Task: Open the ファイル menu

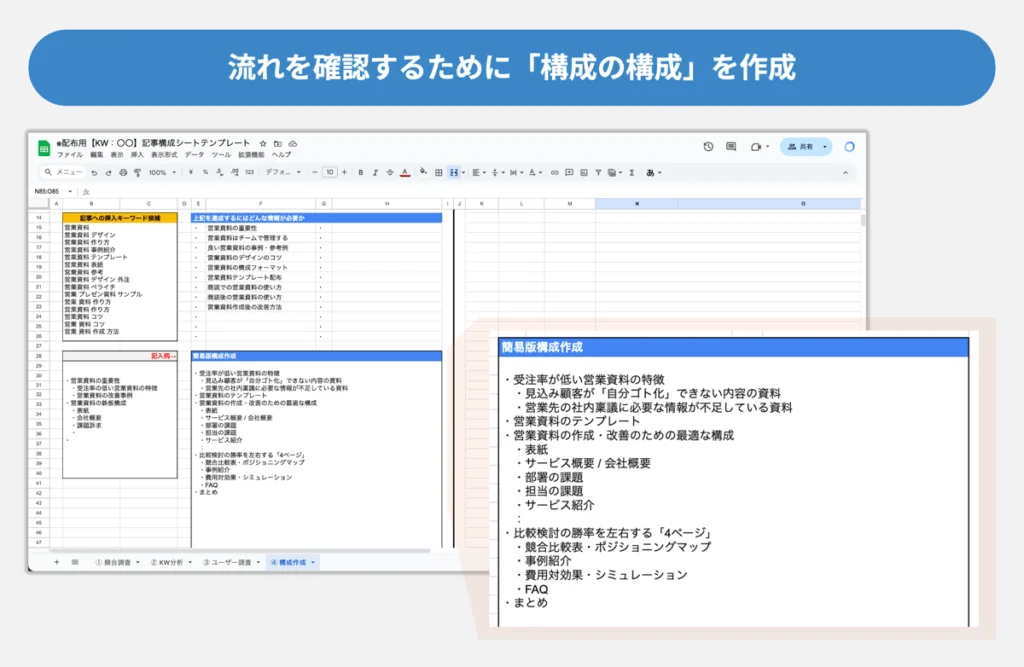Action: pyautogui.click(x=69, y=155)
